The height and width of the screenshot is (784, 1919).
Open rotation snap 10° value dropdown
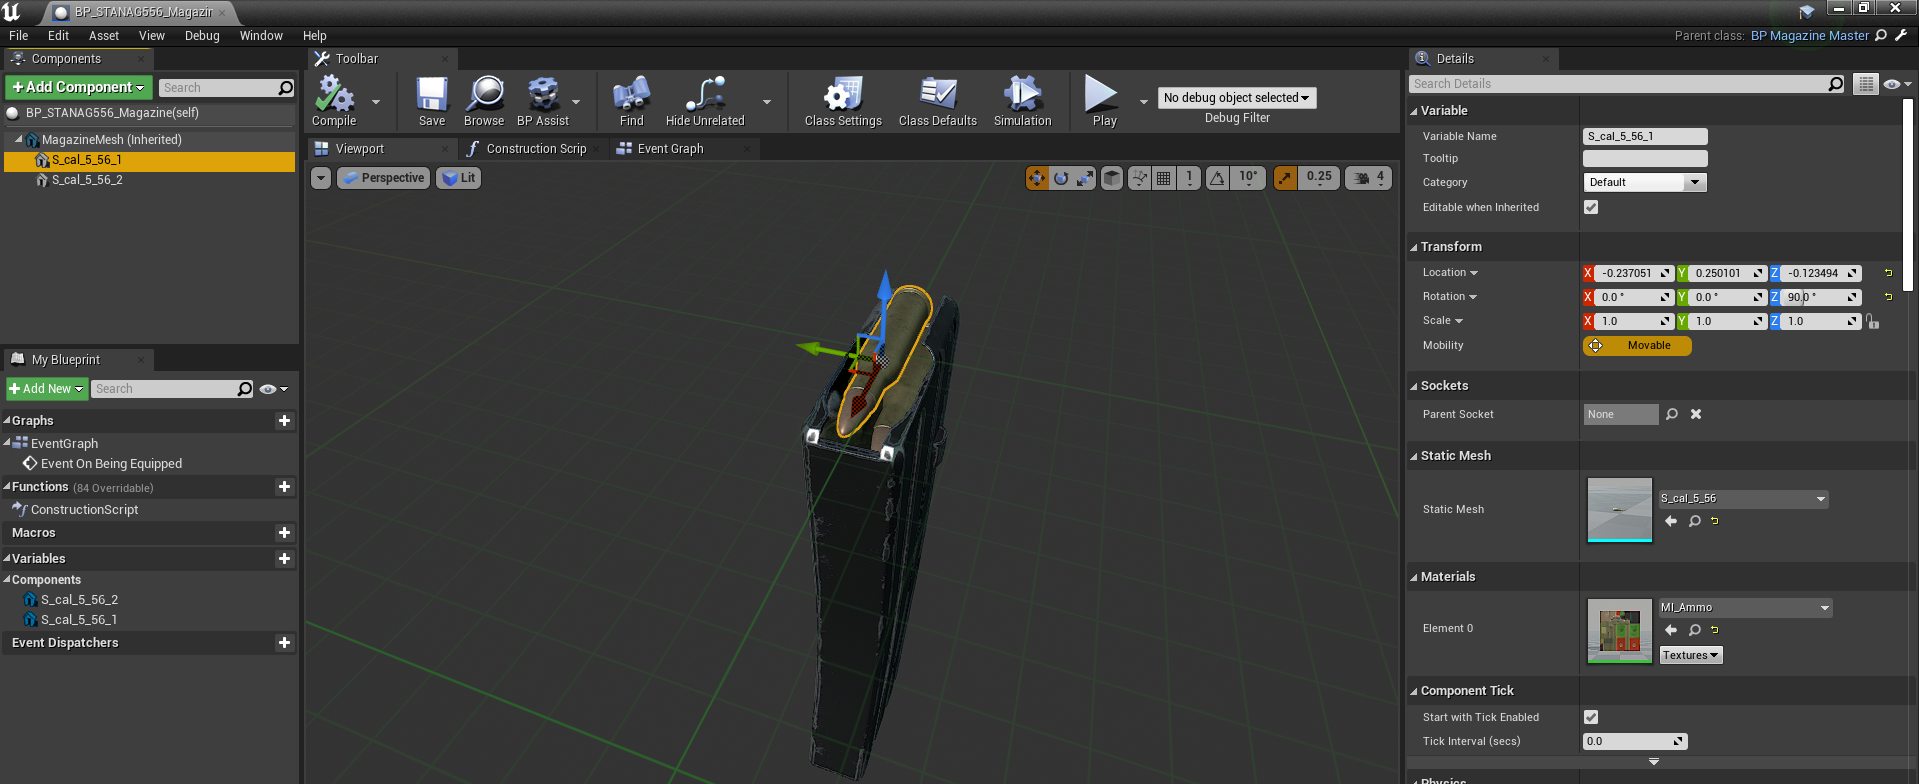coord(1248,178)
